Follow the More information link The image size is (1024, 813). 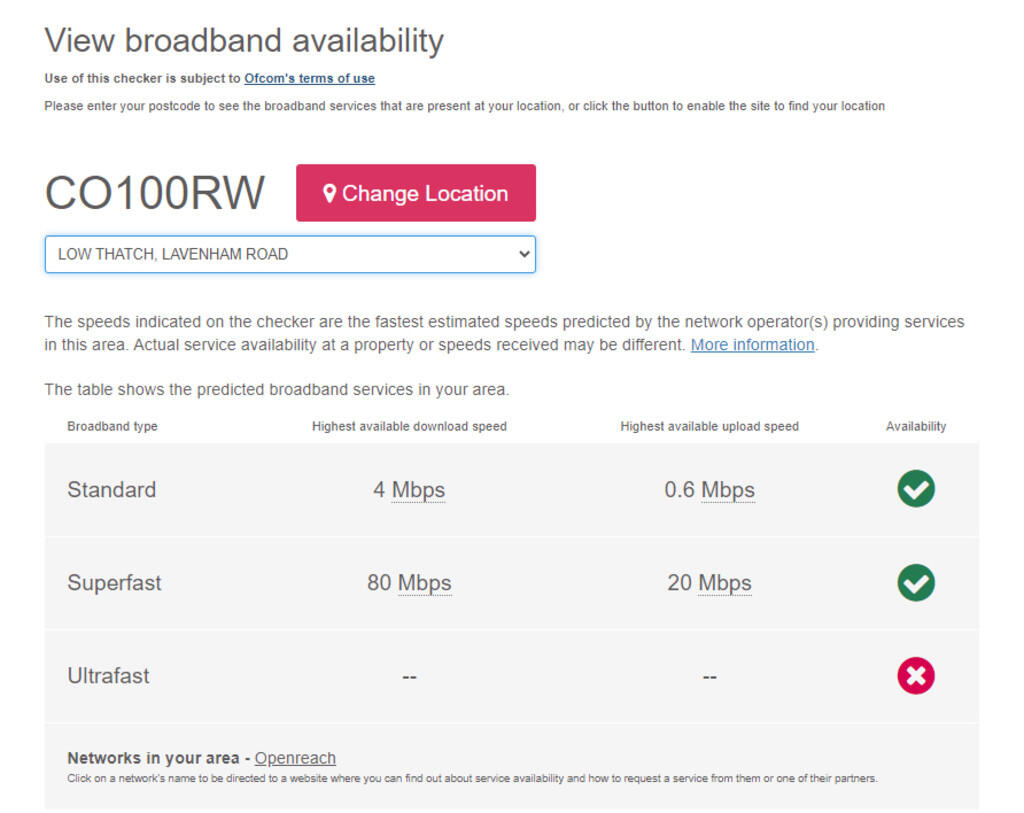tap(752, 345)
